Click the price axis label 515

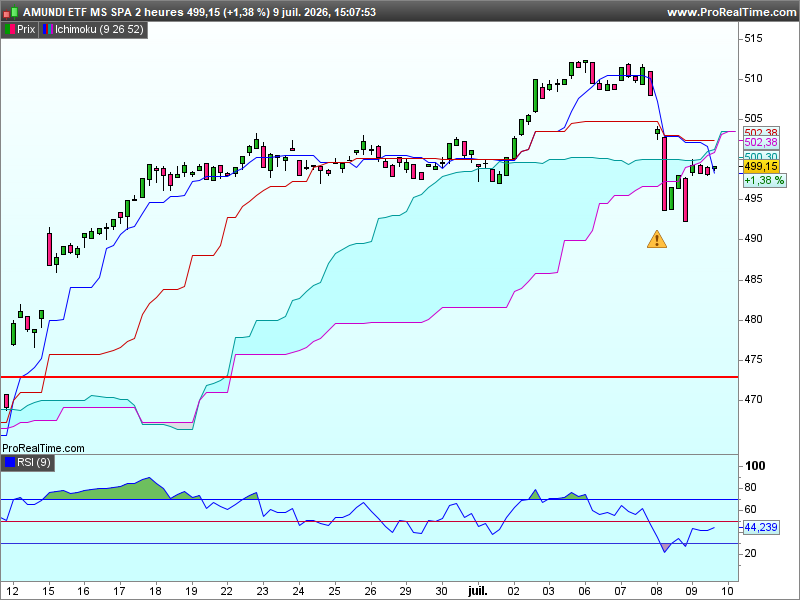(x=754, y=38)
